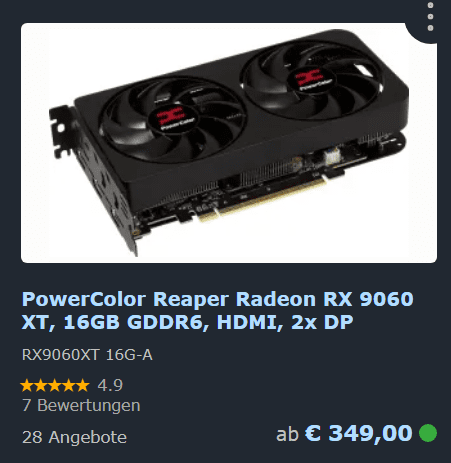Click the PowerColor logo on right fan
This screenshot has width=451, height=463.
pos(312,80)
